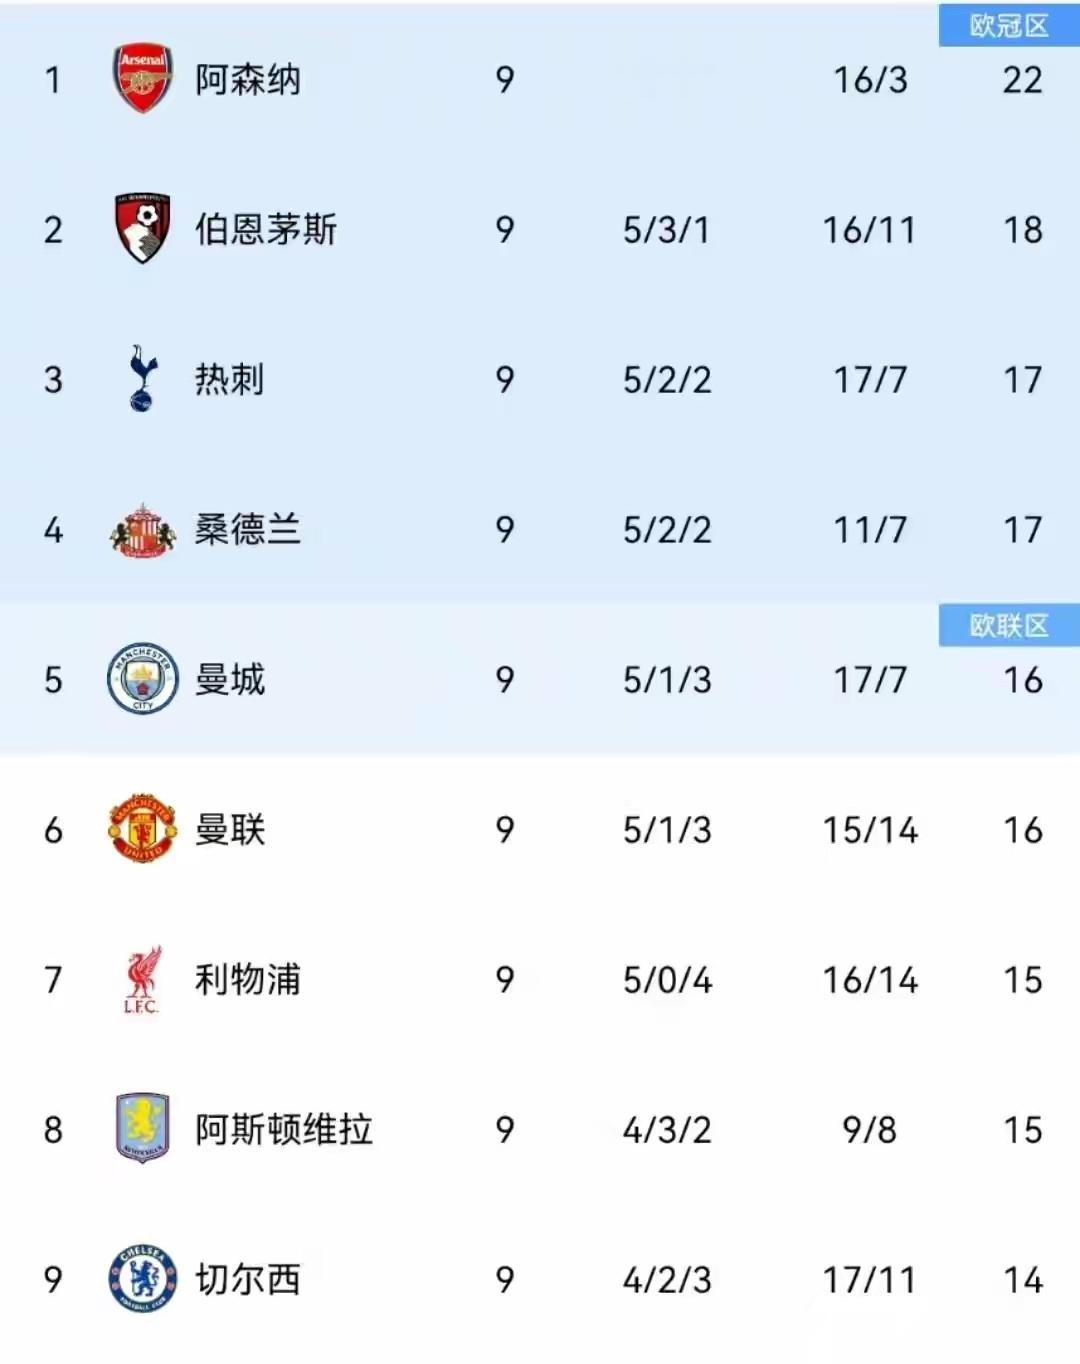The height and width of the screenshot is (1364, 1080).
Task: Open the 伯恩茅斯 team page
Action: (266, 229)
